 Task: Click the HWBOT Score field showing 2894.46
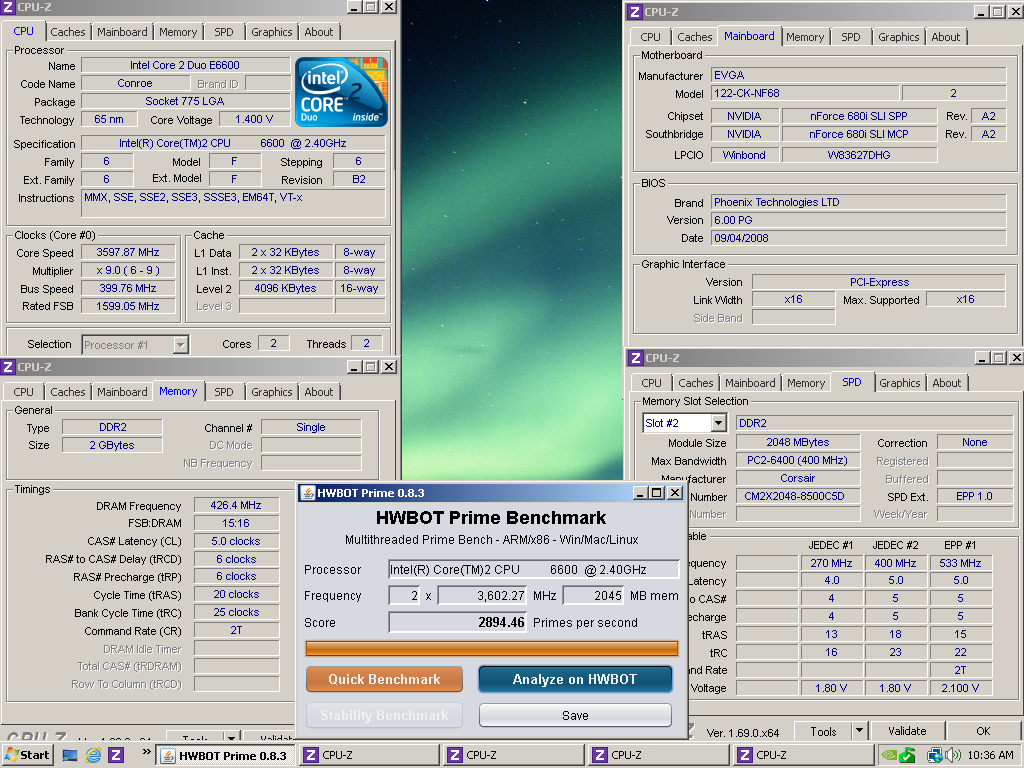pyautogui.click(x=457, y=622)
